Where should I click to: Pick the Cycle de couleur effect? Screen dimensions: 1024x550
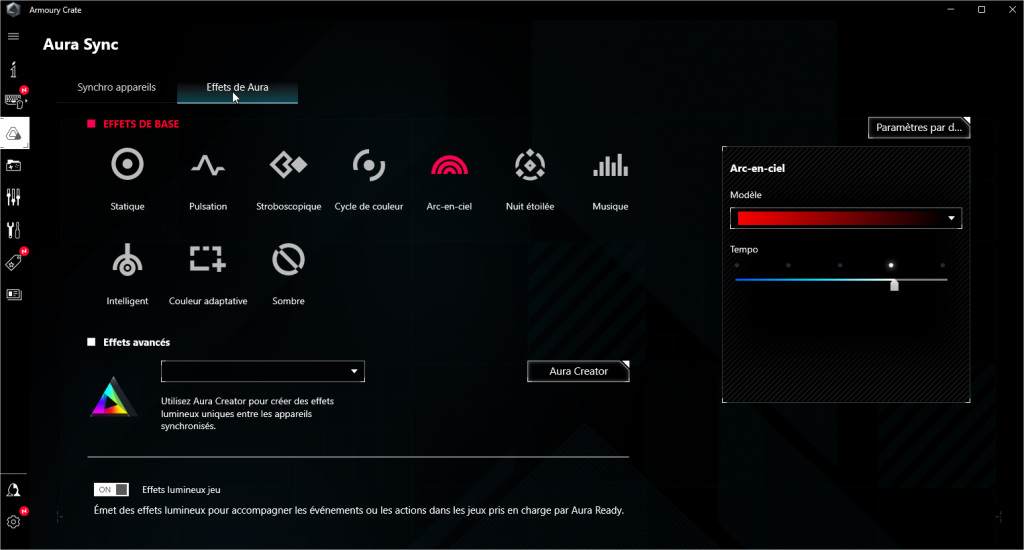point(369,165)
